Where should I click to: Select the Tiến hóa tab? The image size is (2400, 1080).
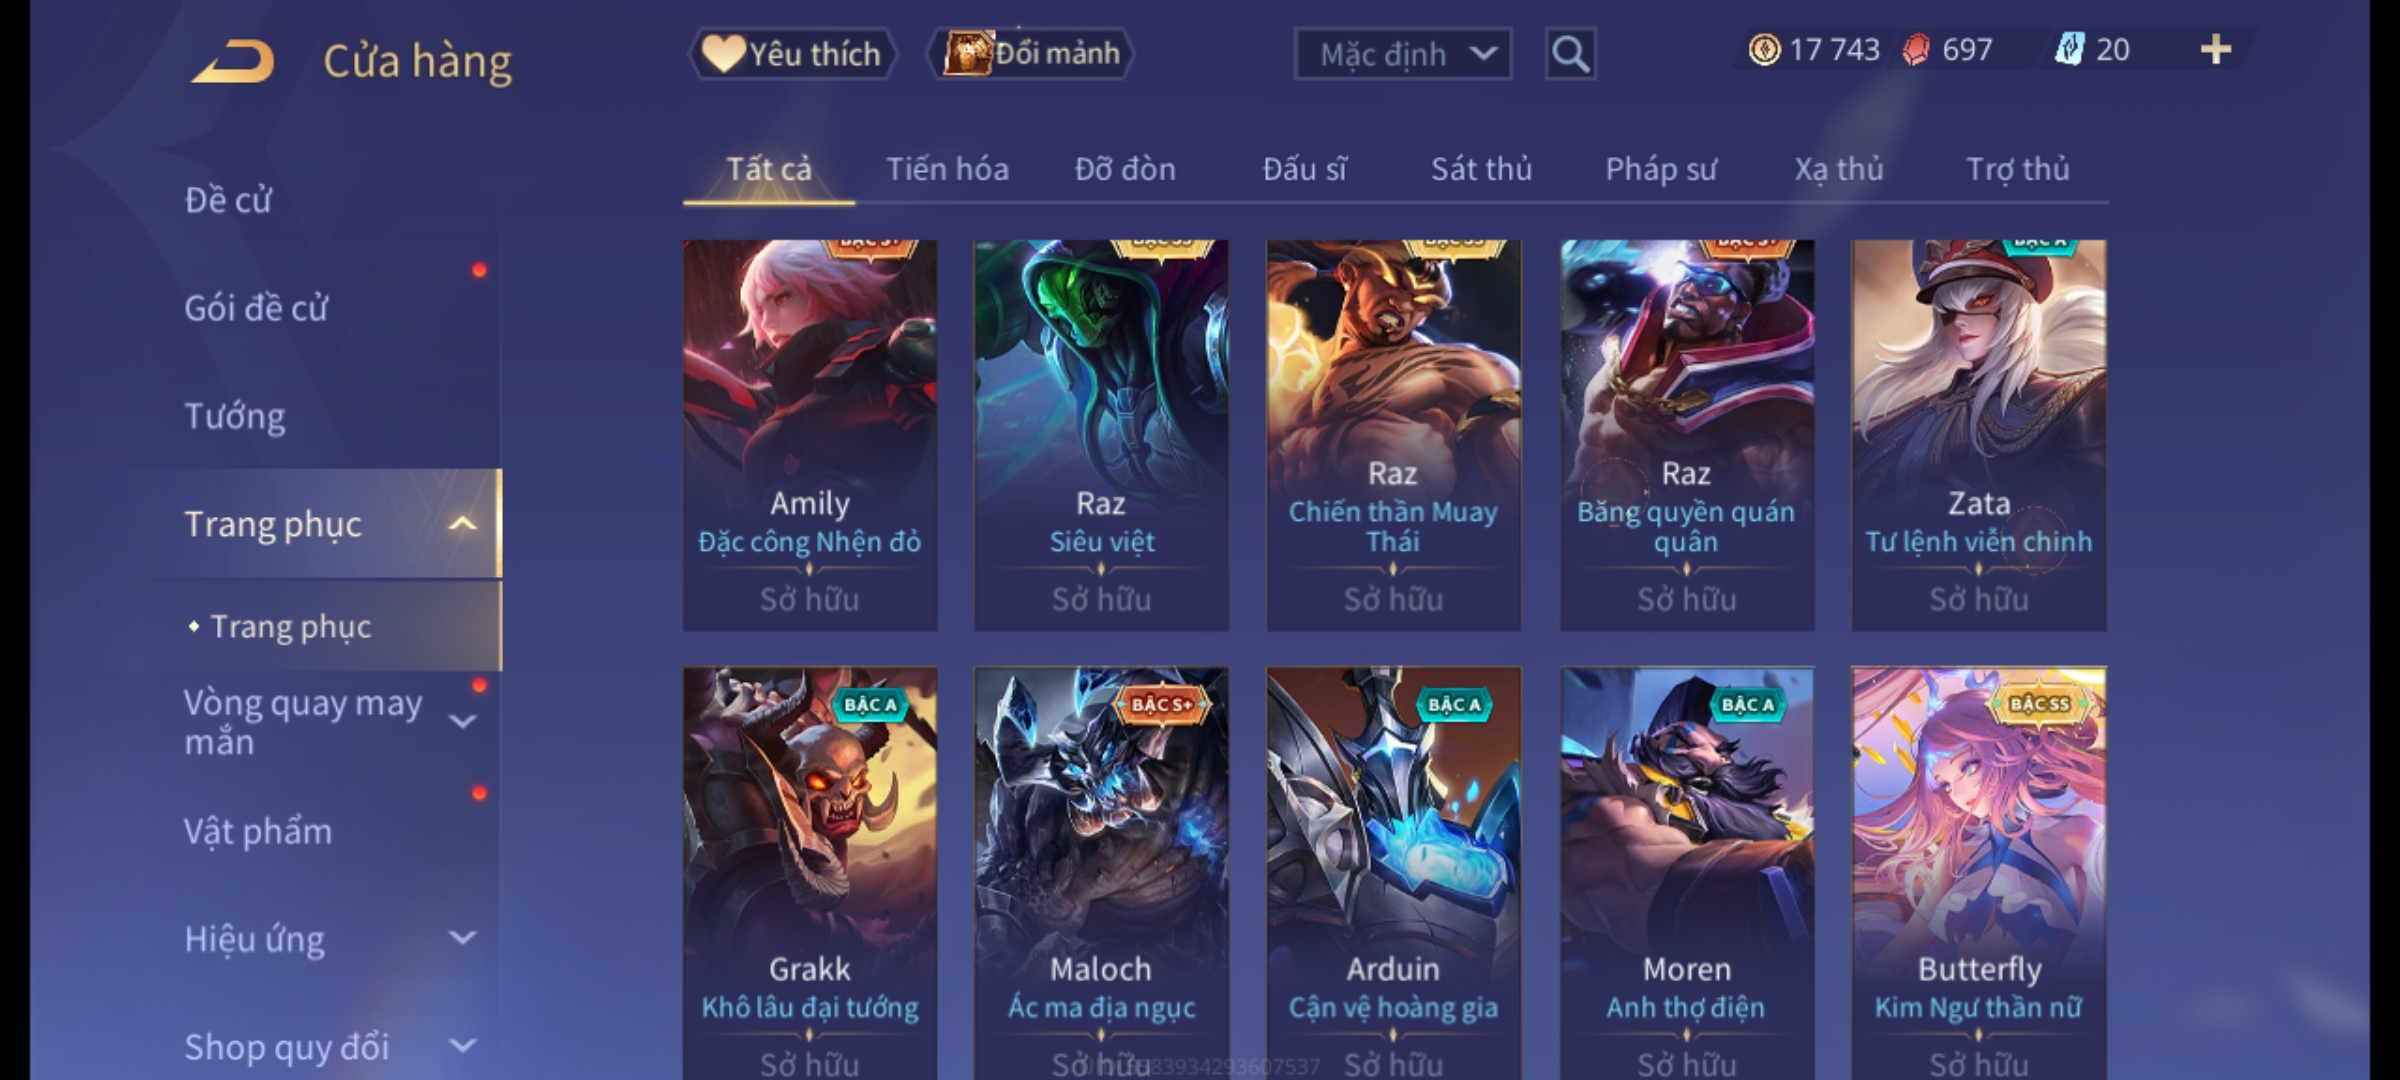947,169
